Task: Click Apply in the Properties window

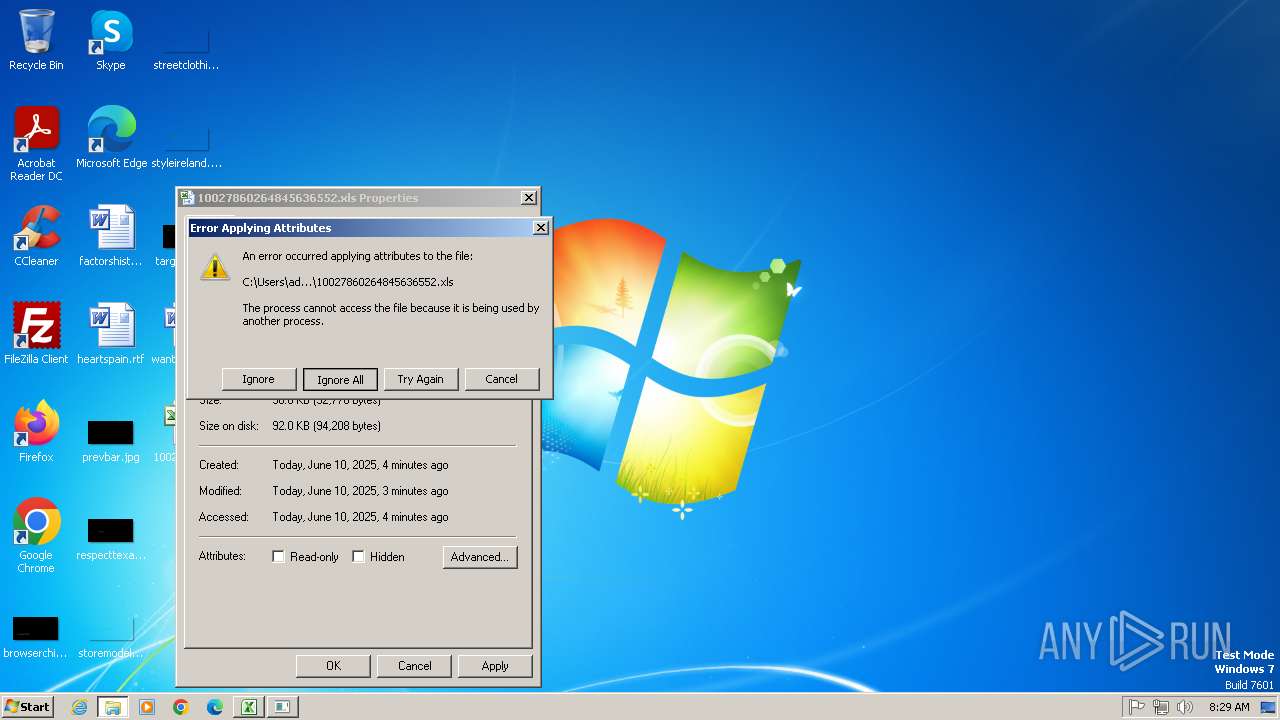Action: point(495,666)
